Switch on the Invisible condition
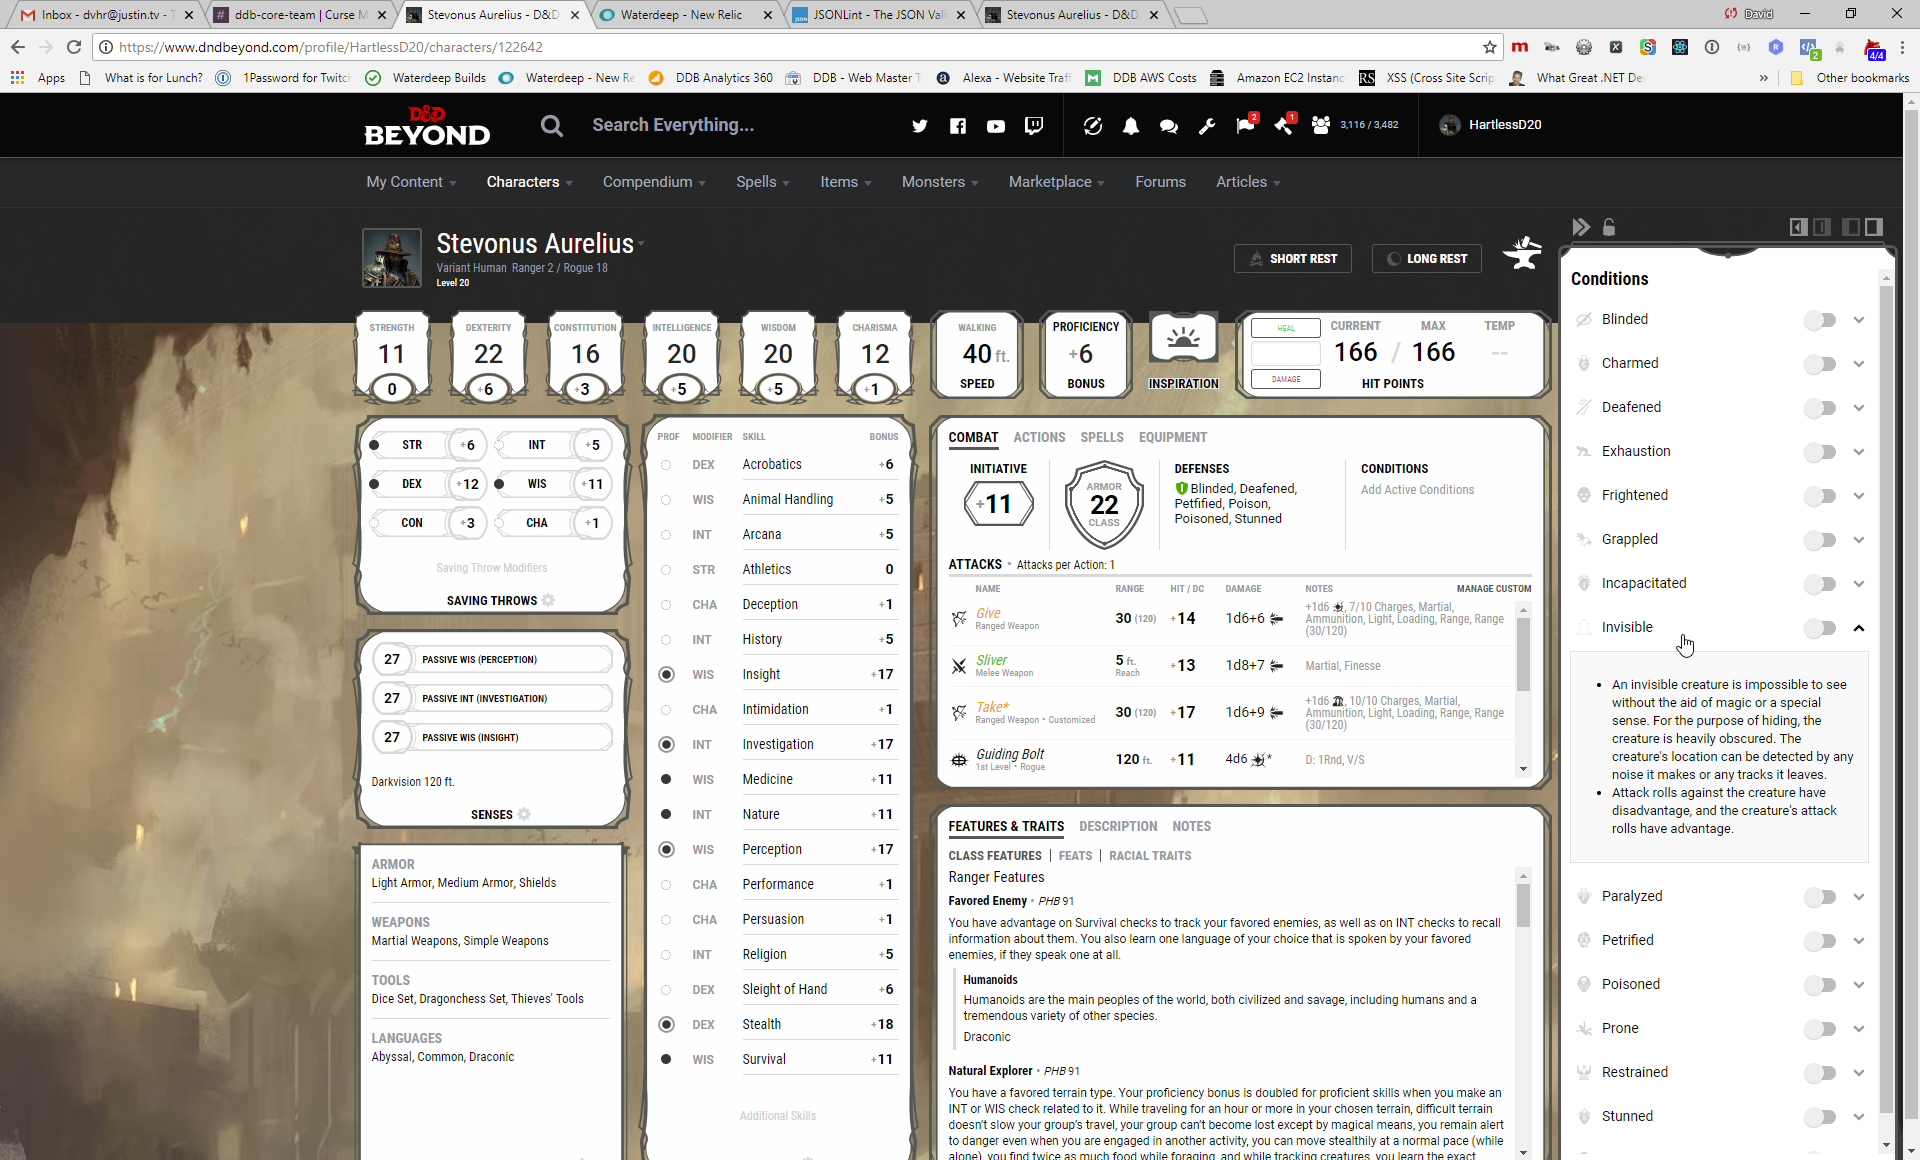This screenshot has height=1160, width=1920. (1820, 628)
